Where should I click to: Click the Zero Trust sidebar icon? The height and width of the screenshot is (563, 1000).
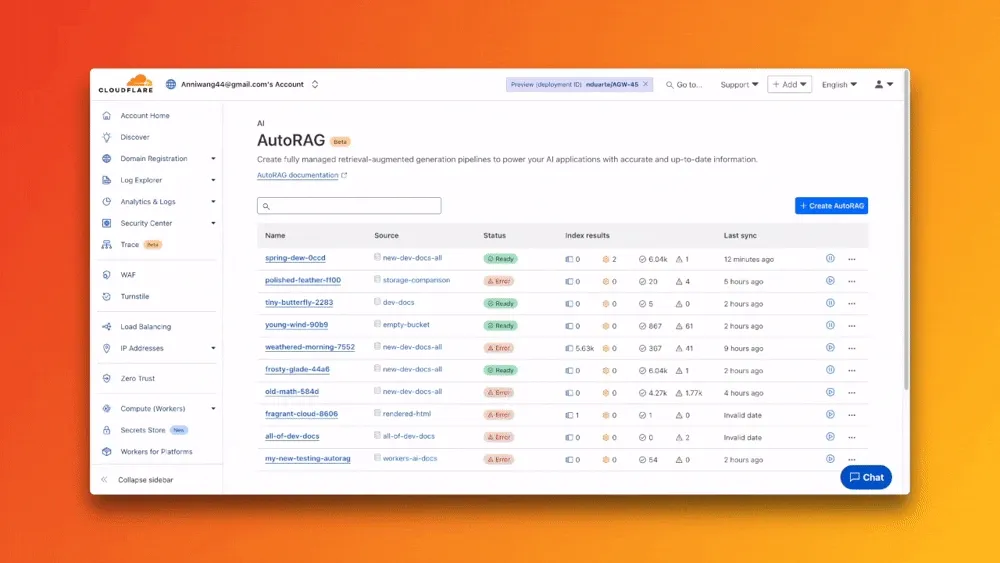(x=107, y=379)
